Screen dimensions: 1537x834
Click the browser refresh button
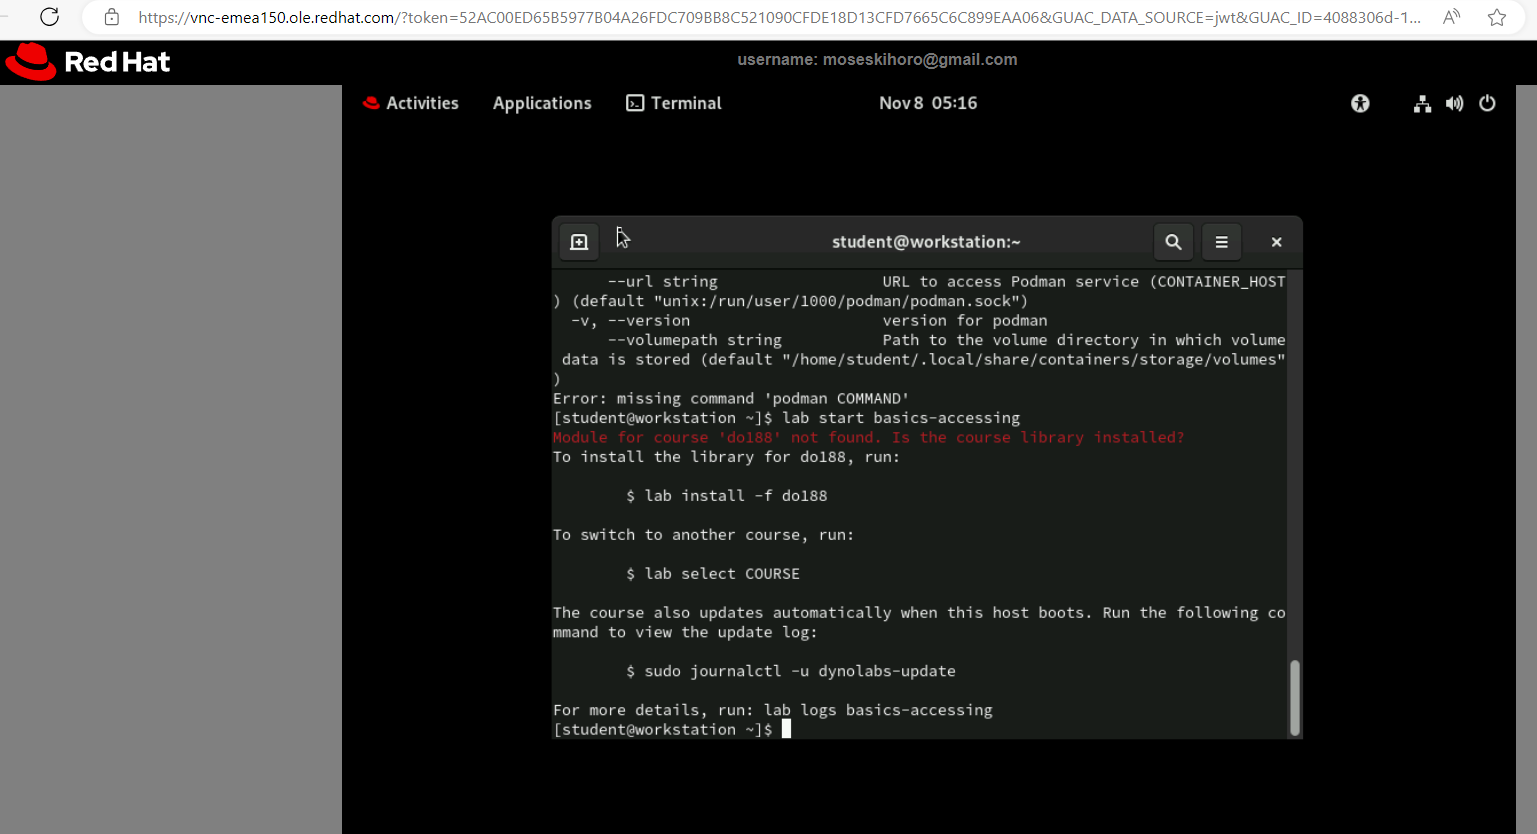click(x=50, y=17)
